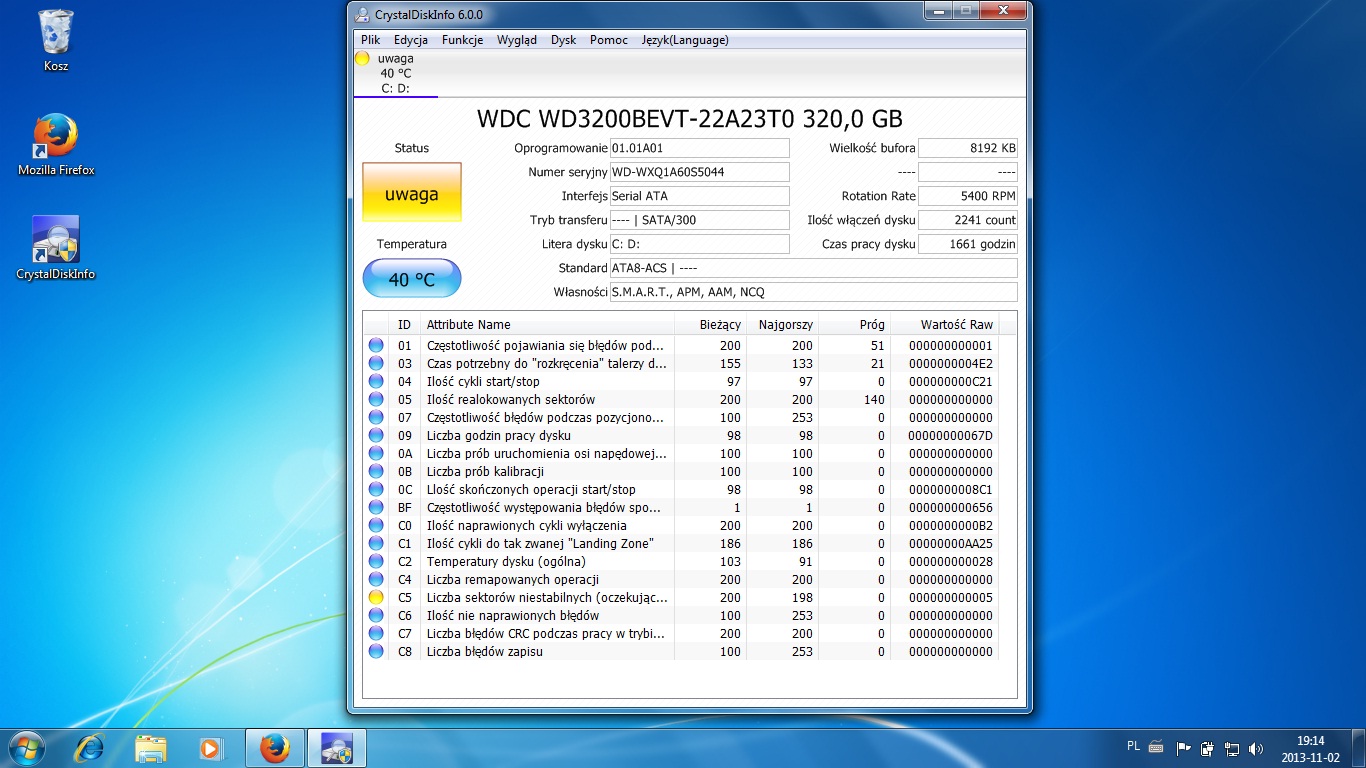Open Windows Media Player from the taskbar
1366x768 pixels.
pos(211,747)
